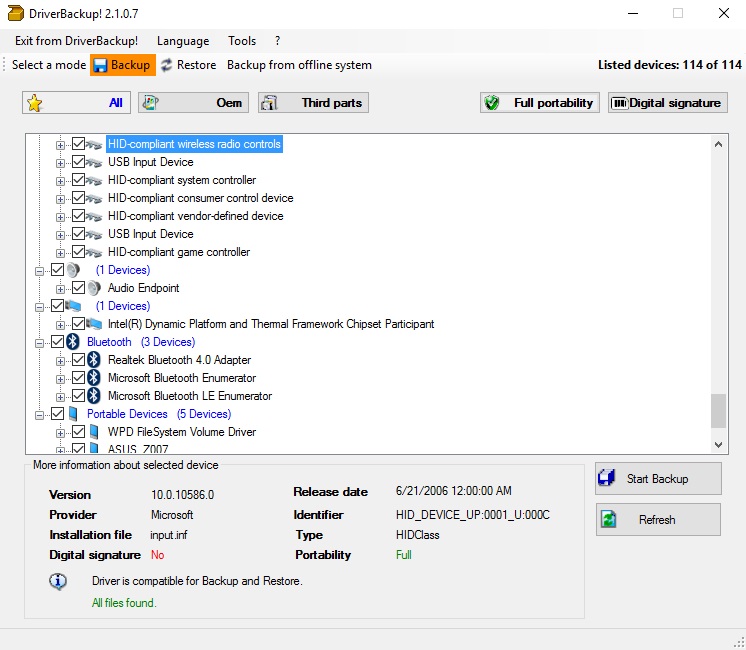The width and height of the screenshot is (746, 650).
Task: Uncheck HID-compliant wireless radio controls checkbox
Action: pyautogui.click(x=79, y=143)
